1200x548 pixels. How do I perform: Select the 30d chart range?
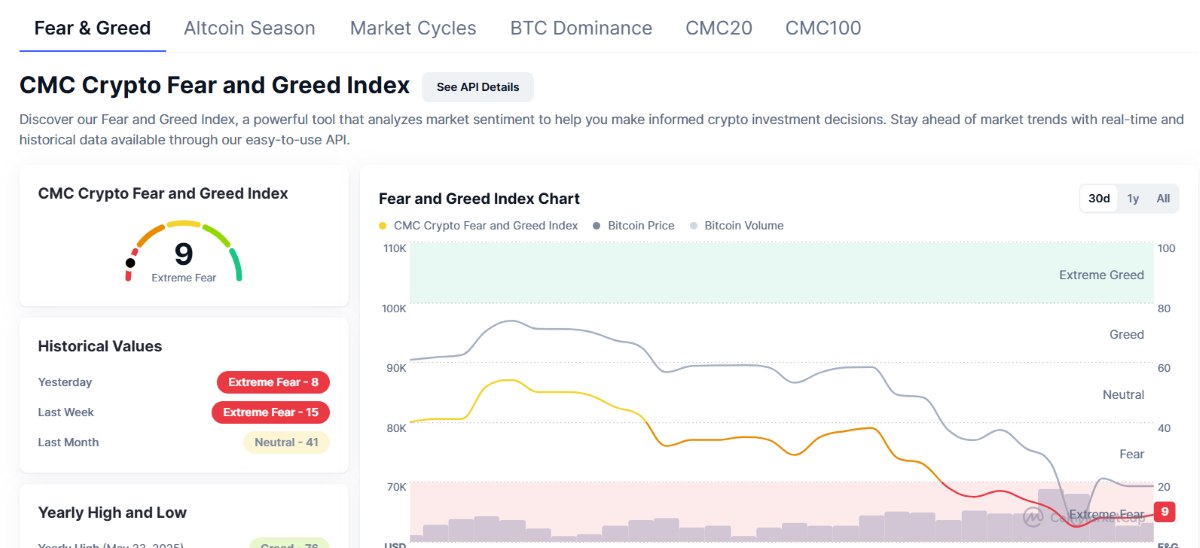click(x=1099, y=198)
